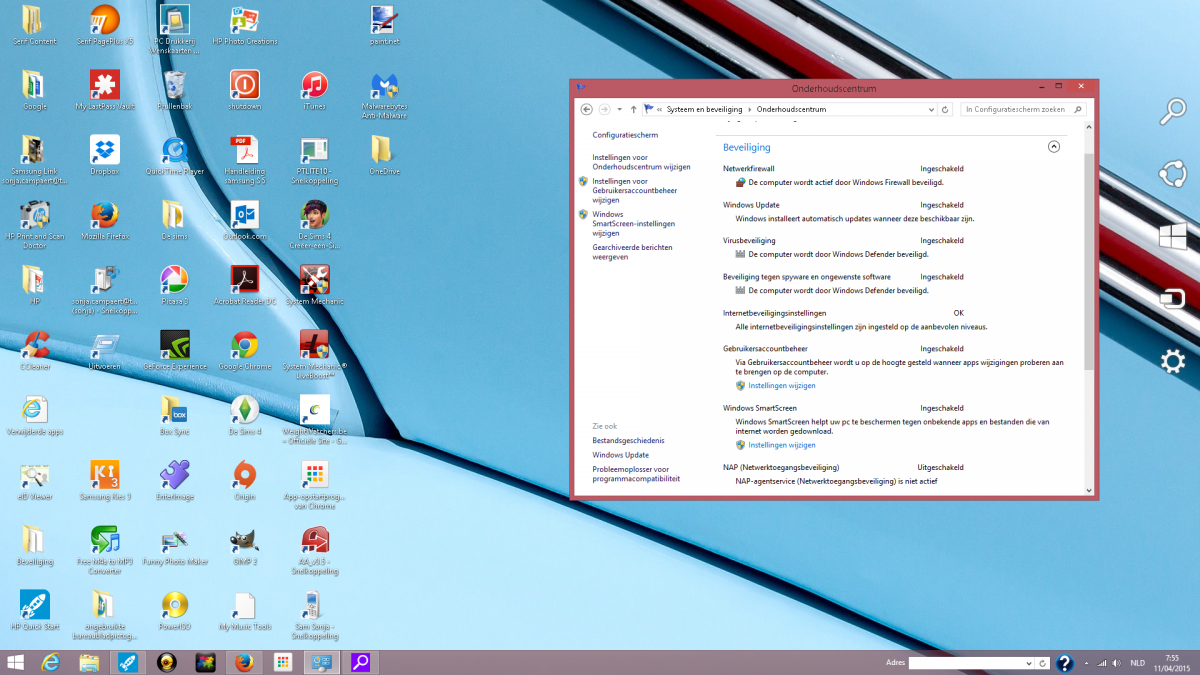Click Firefox button on the taskbar
The image size is (1200, 675).
click(243, 662)
